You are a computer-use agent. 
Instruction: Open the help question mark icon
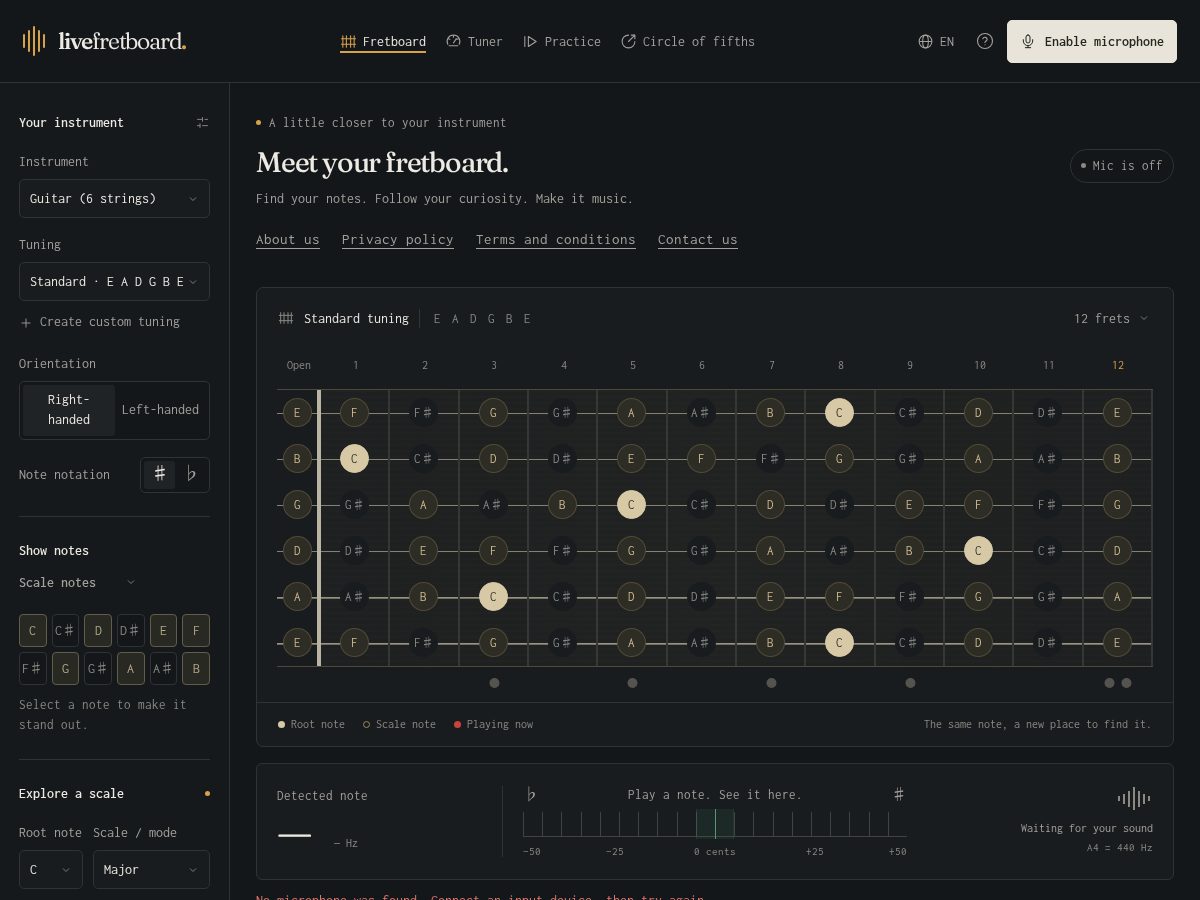tap(985, 41)
